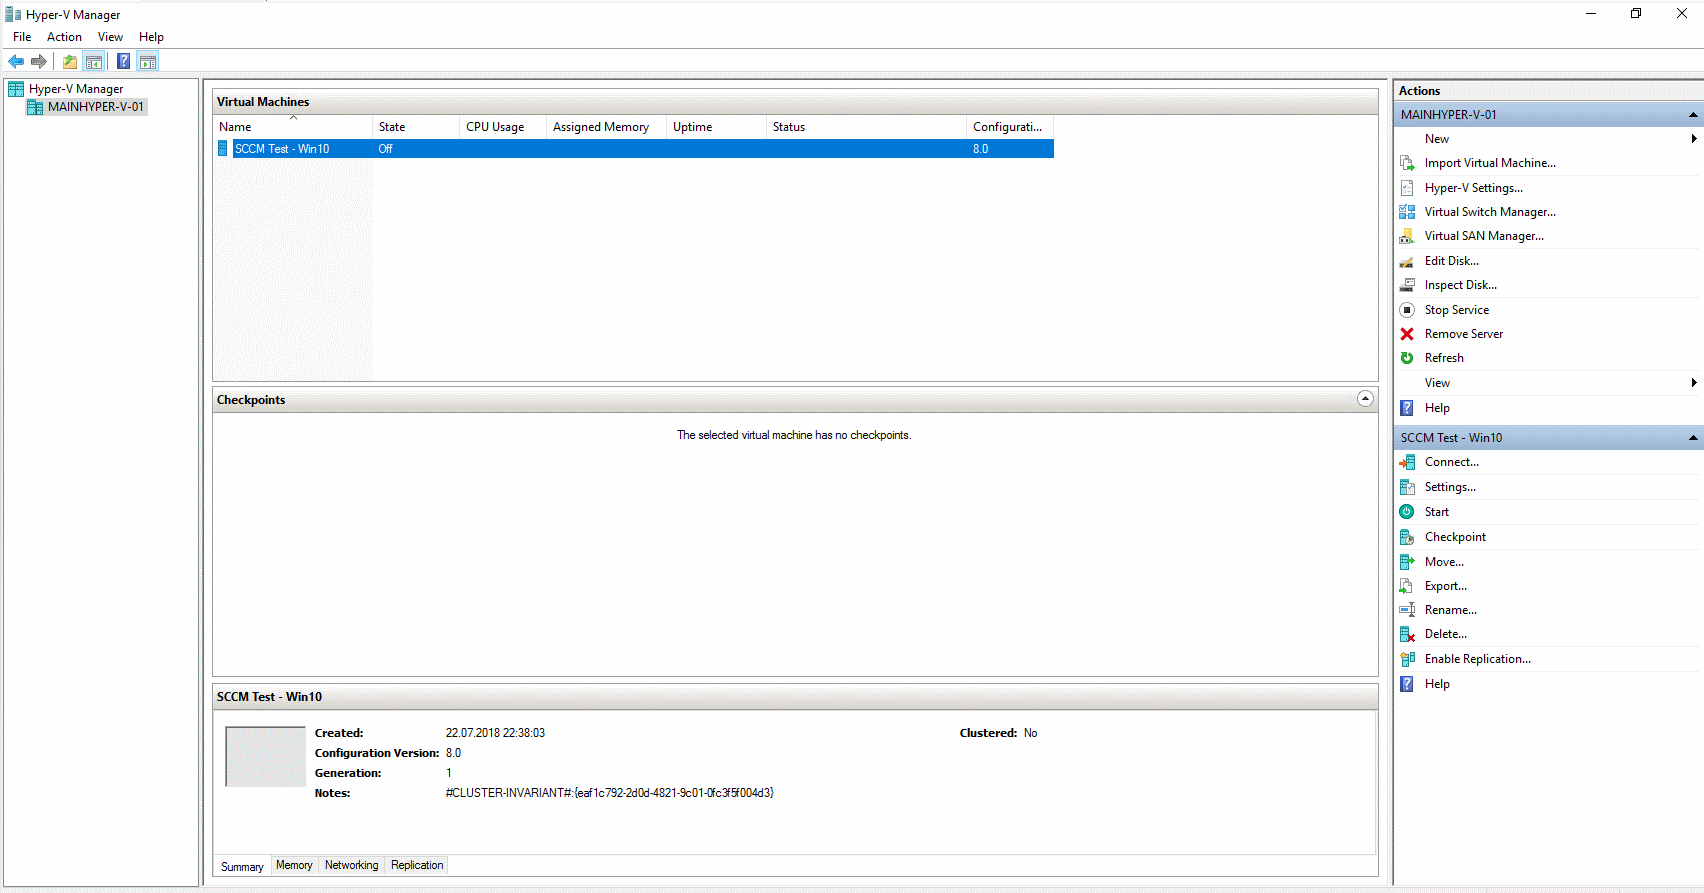Click the Enable Replication icon
The height and width of the screenshot is (893, 1704).
pos(1407,659)
